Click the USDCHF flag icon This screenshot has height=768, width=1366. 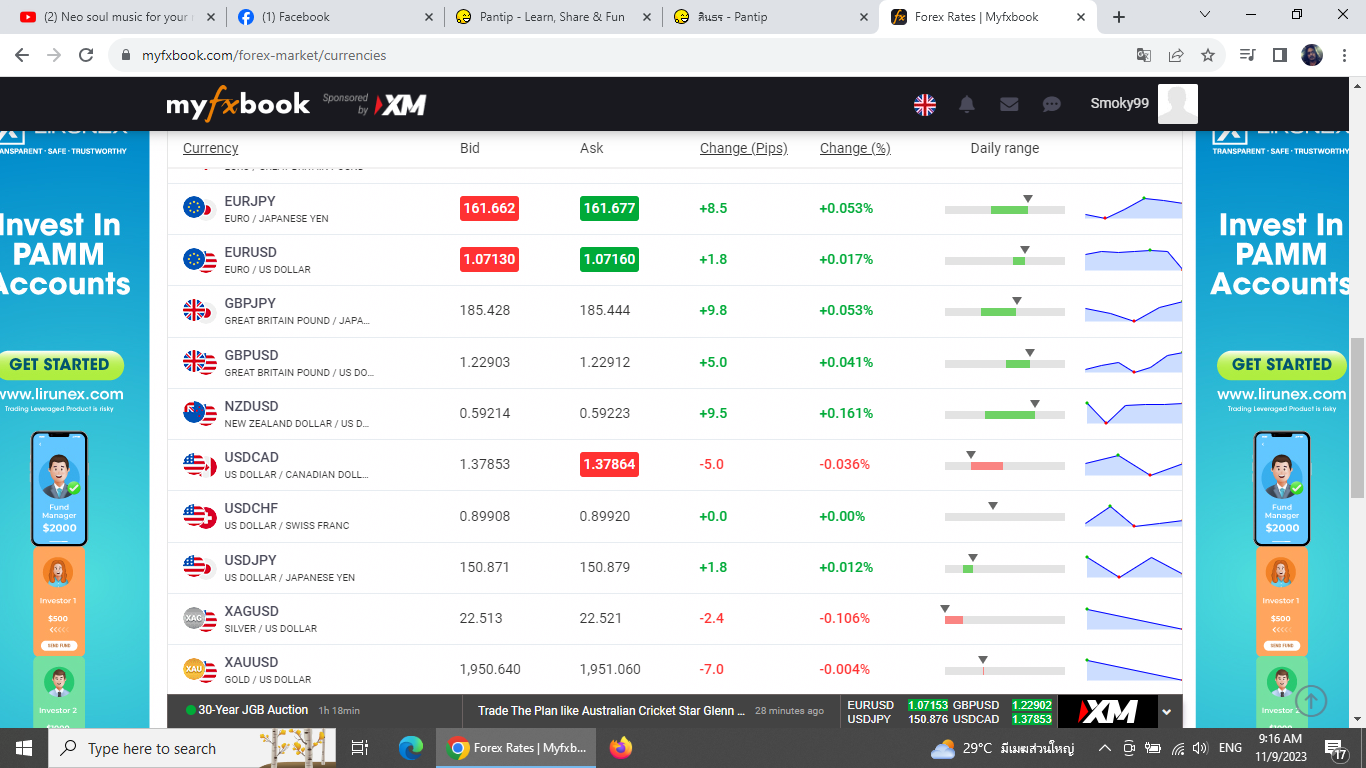click(x=198, y=516)
